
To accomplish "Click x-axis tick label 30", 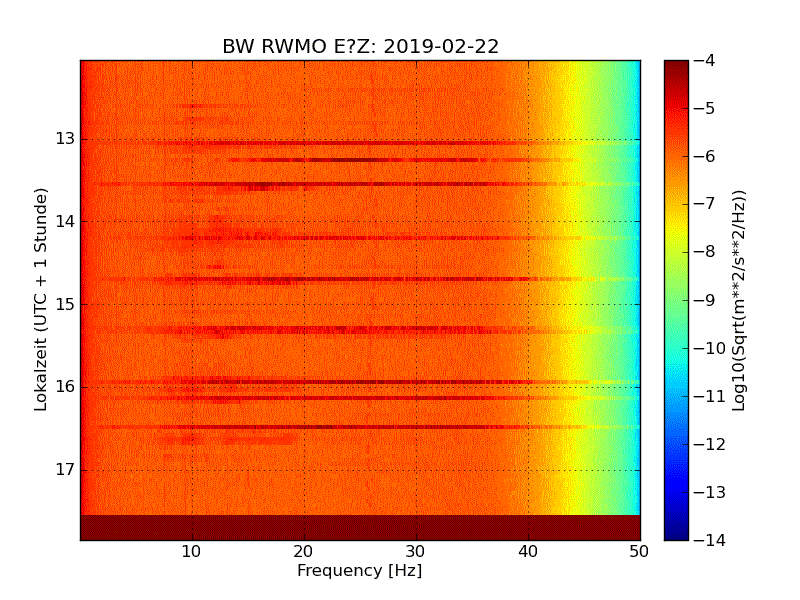I will click(416, 552).
